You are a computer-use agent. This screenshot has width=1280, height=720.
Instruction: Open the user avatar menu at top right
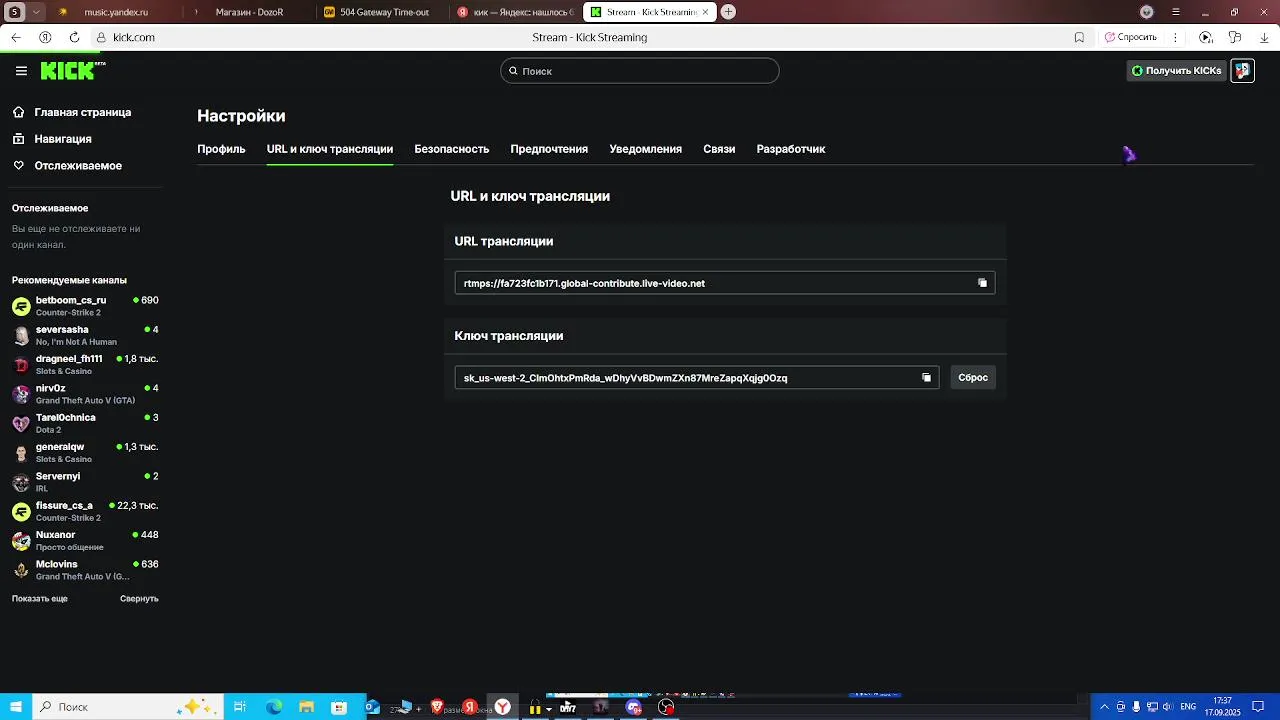click(1242, 71)
